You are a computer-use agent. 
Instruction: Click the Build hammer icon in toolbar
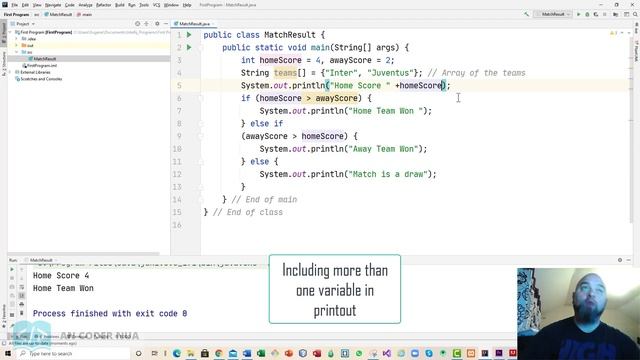[527, 14]
